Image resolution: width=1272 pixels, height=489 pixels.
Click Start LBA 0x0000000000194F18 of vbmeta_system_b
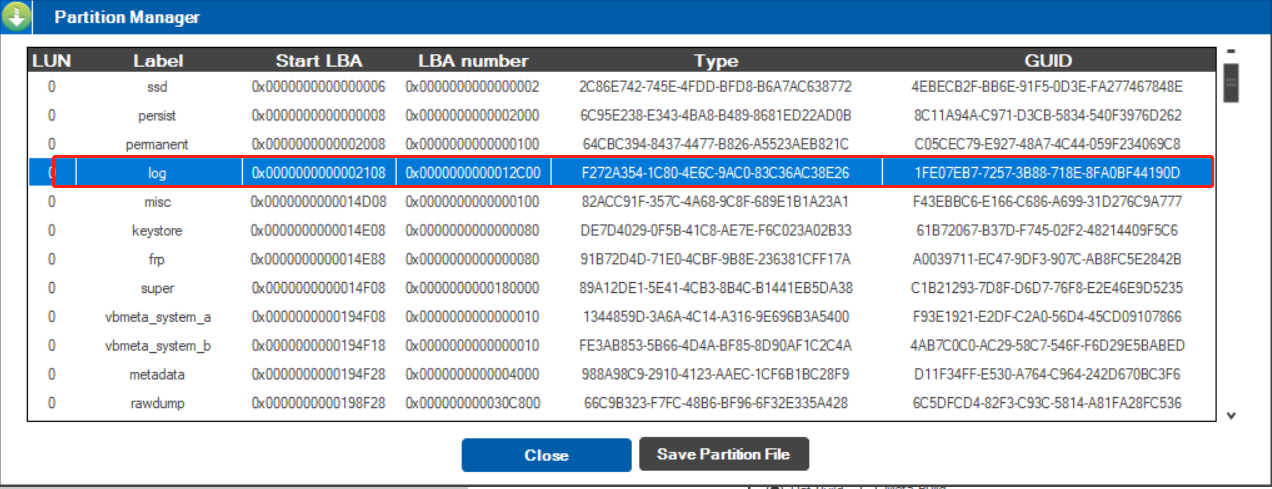[x=319, y=346]
